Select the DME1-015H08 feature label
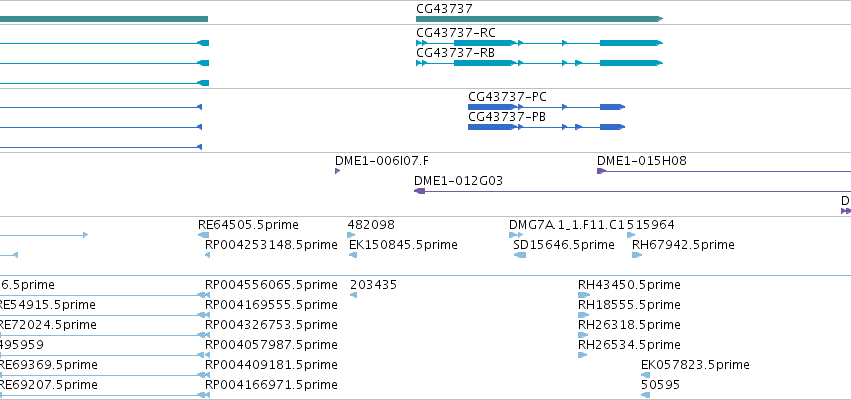 (x=642, y=161)
